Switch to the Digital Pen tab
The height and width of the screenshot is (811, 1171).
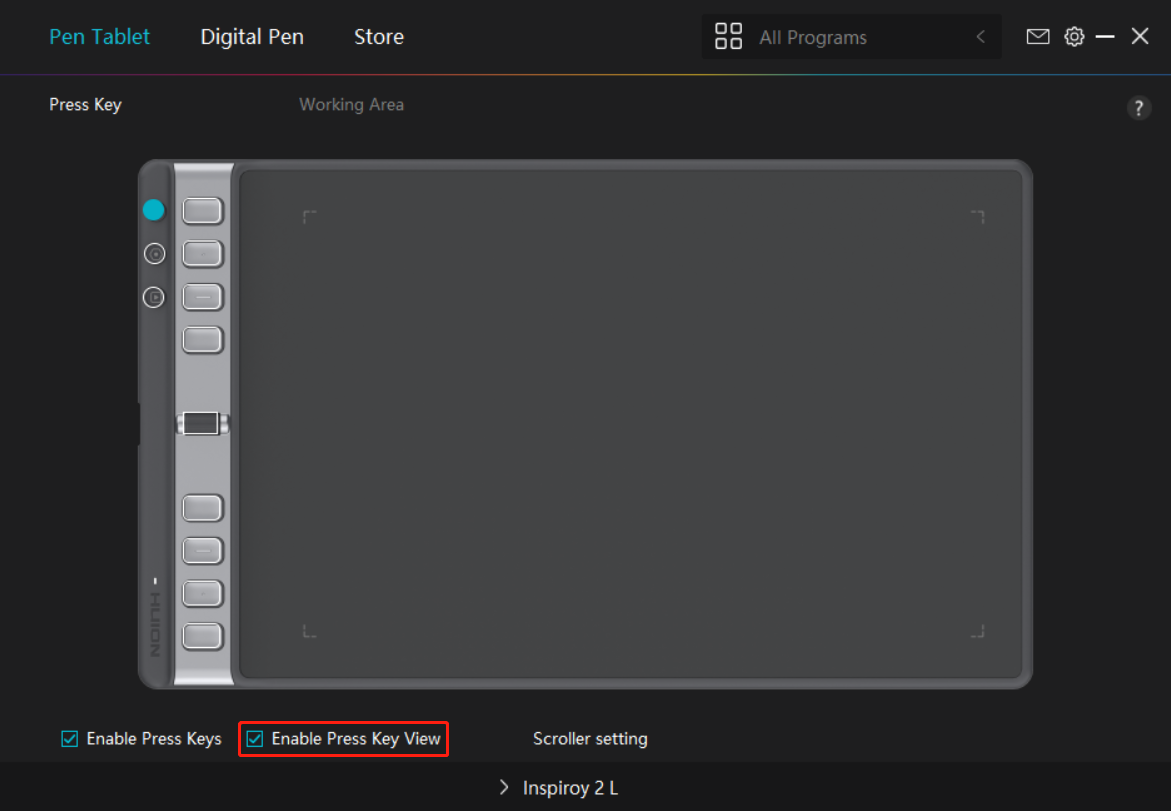pyautogui.click(x=252, y=37)
